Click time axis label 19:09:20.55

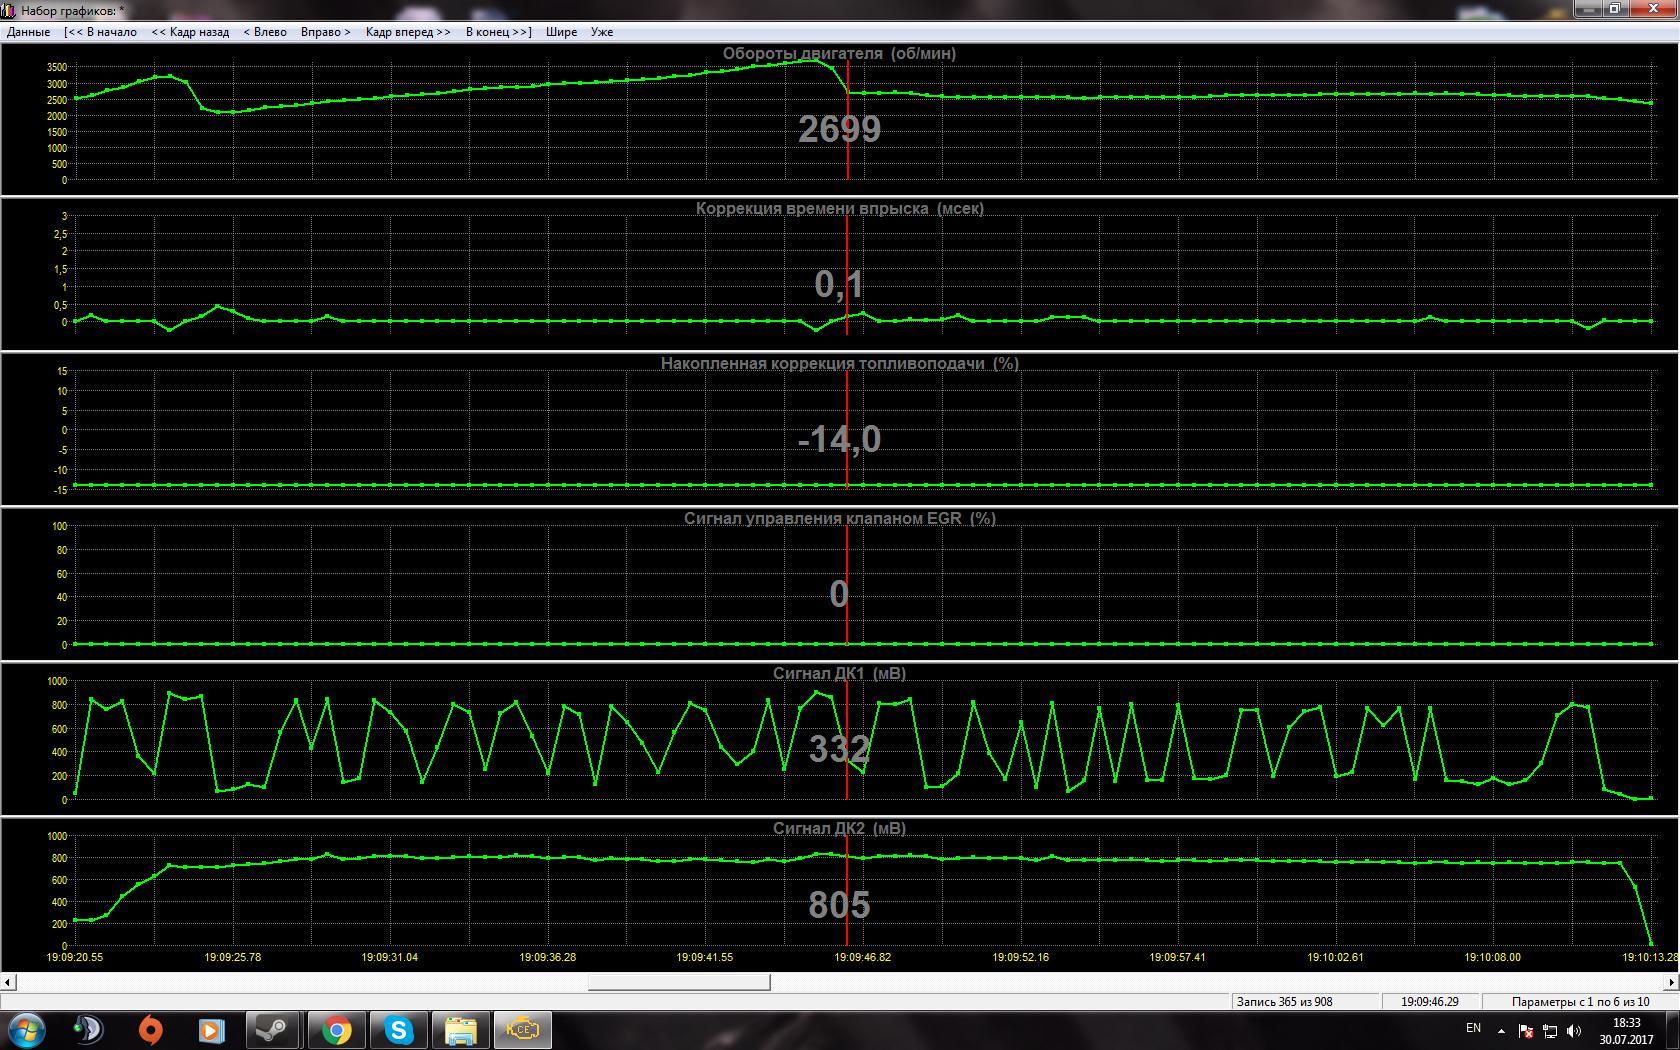(75, 957)
